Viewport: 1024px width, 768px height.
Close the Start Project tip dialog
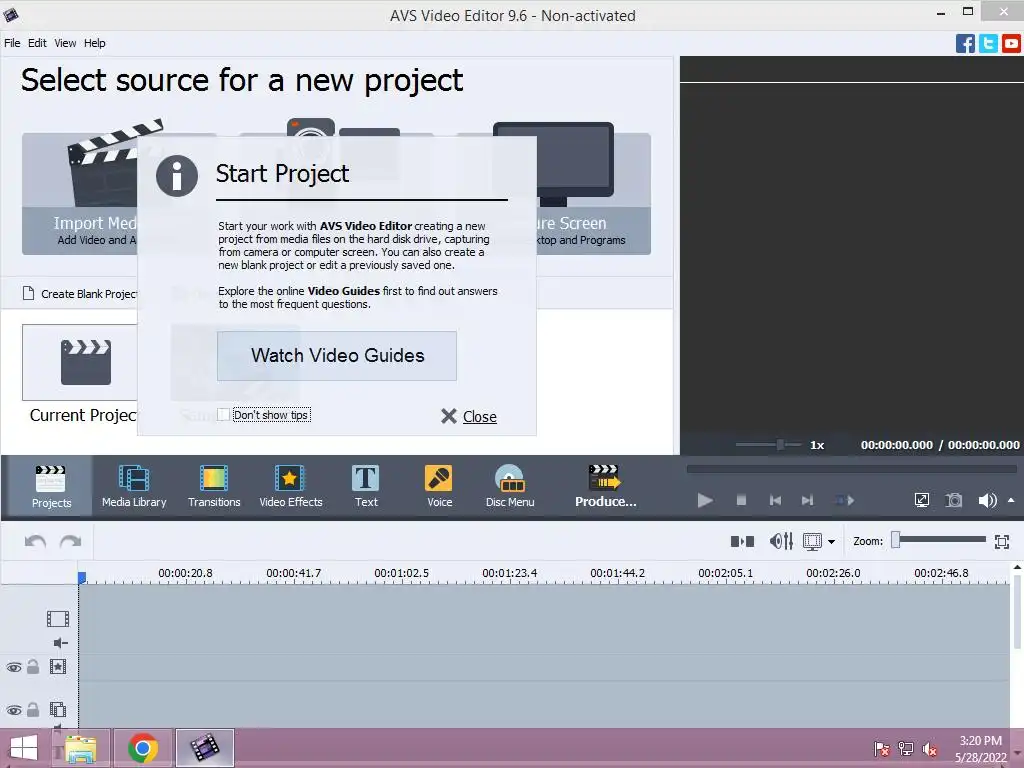point(469,417)
